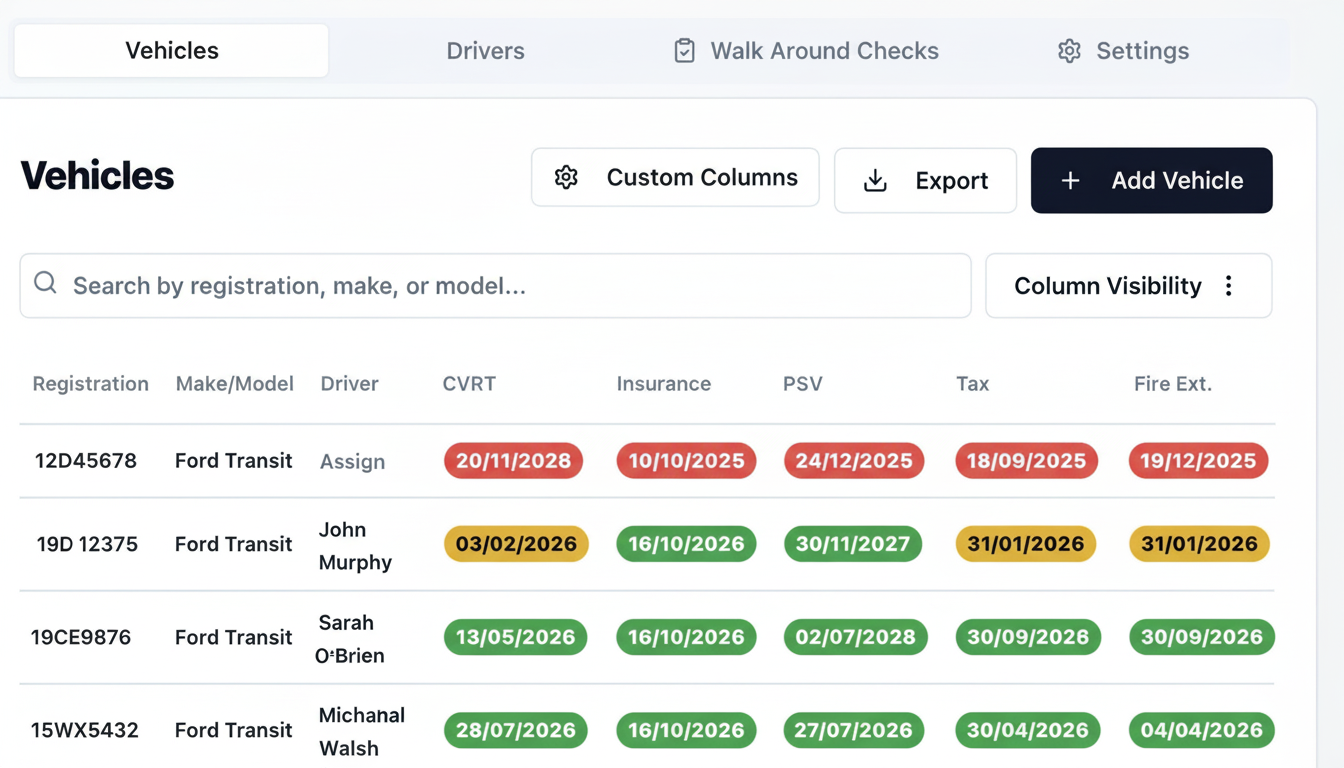The width and height of the screenshot is (1344, 768).
Task: Click the clipboard icon beside Walk Around Checks
Action: [x=684, y=51]
